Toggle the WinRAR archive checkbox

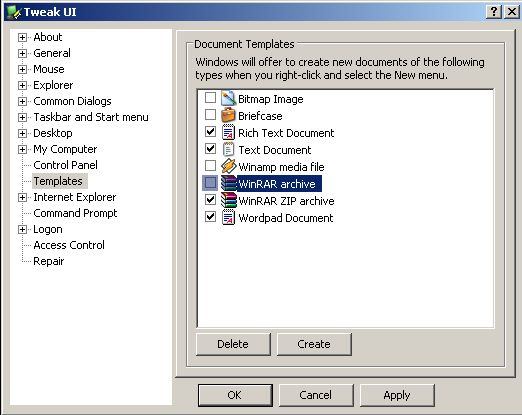pos(210,183)
